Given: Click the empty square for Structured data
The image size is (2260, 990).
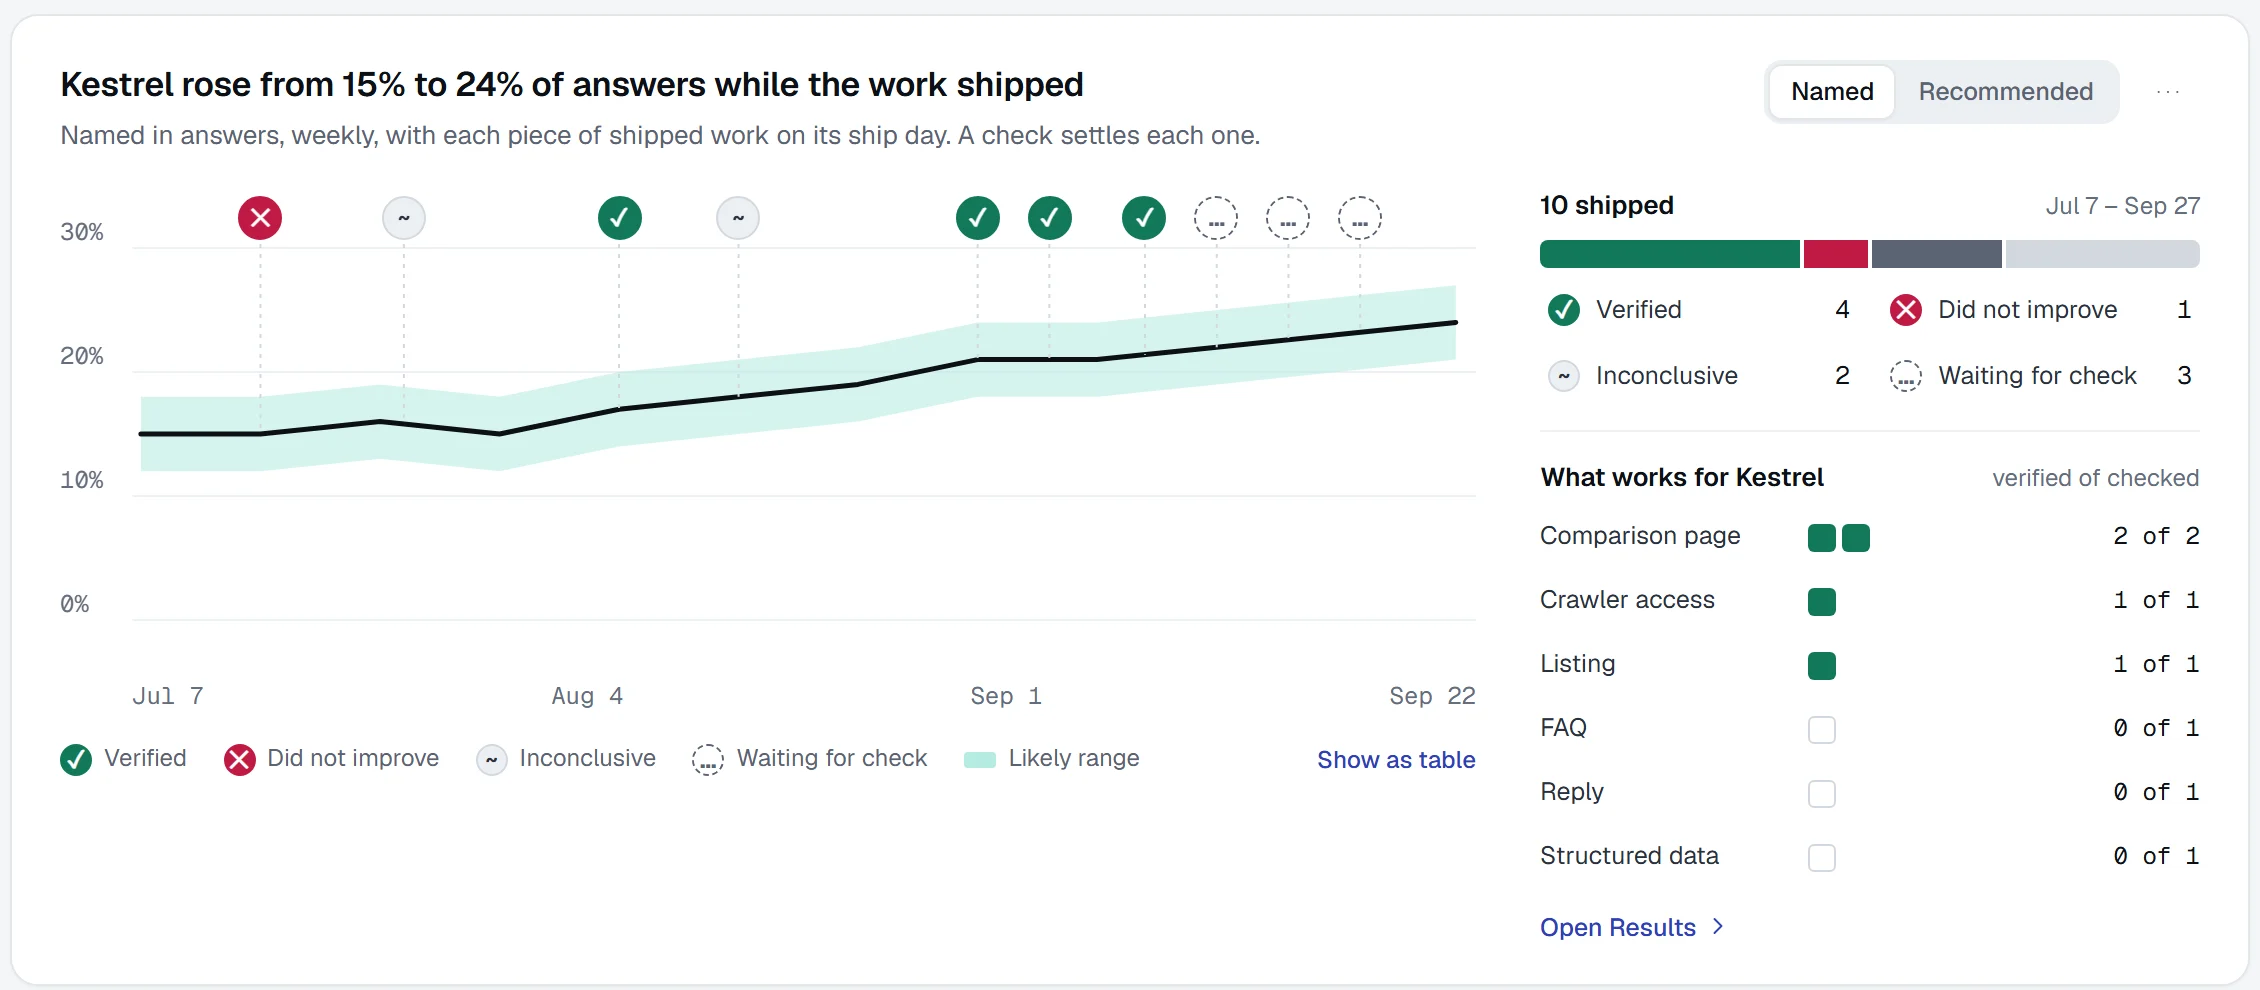Looking at the screenshot, I should [1822, 858].
